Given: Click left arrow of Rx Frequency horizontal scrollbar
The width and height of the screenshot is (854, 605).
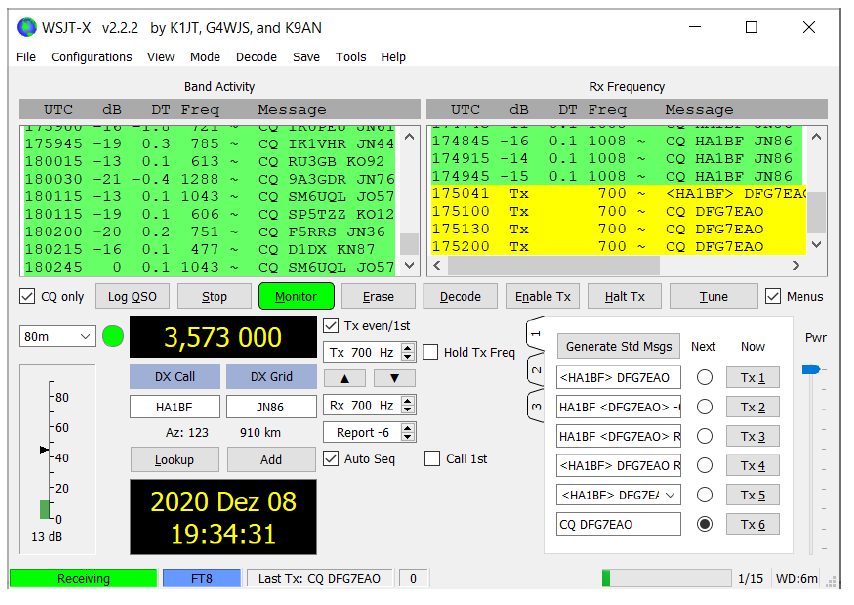Looking at the screenshot, I should pyautogui.click(x=437, y=265).
